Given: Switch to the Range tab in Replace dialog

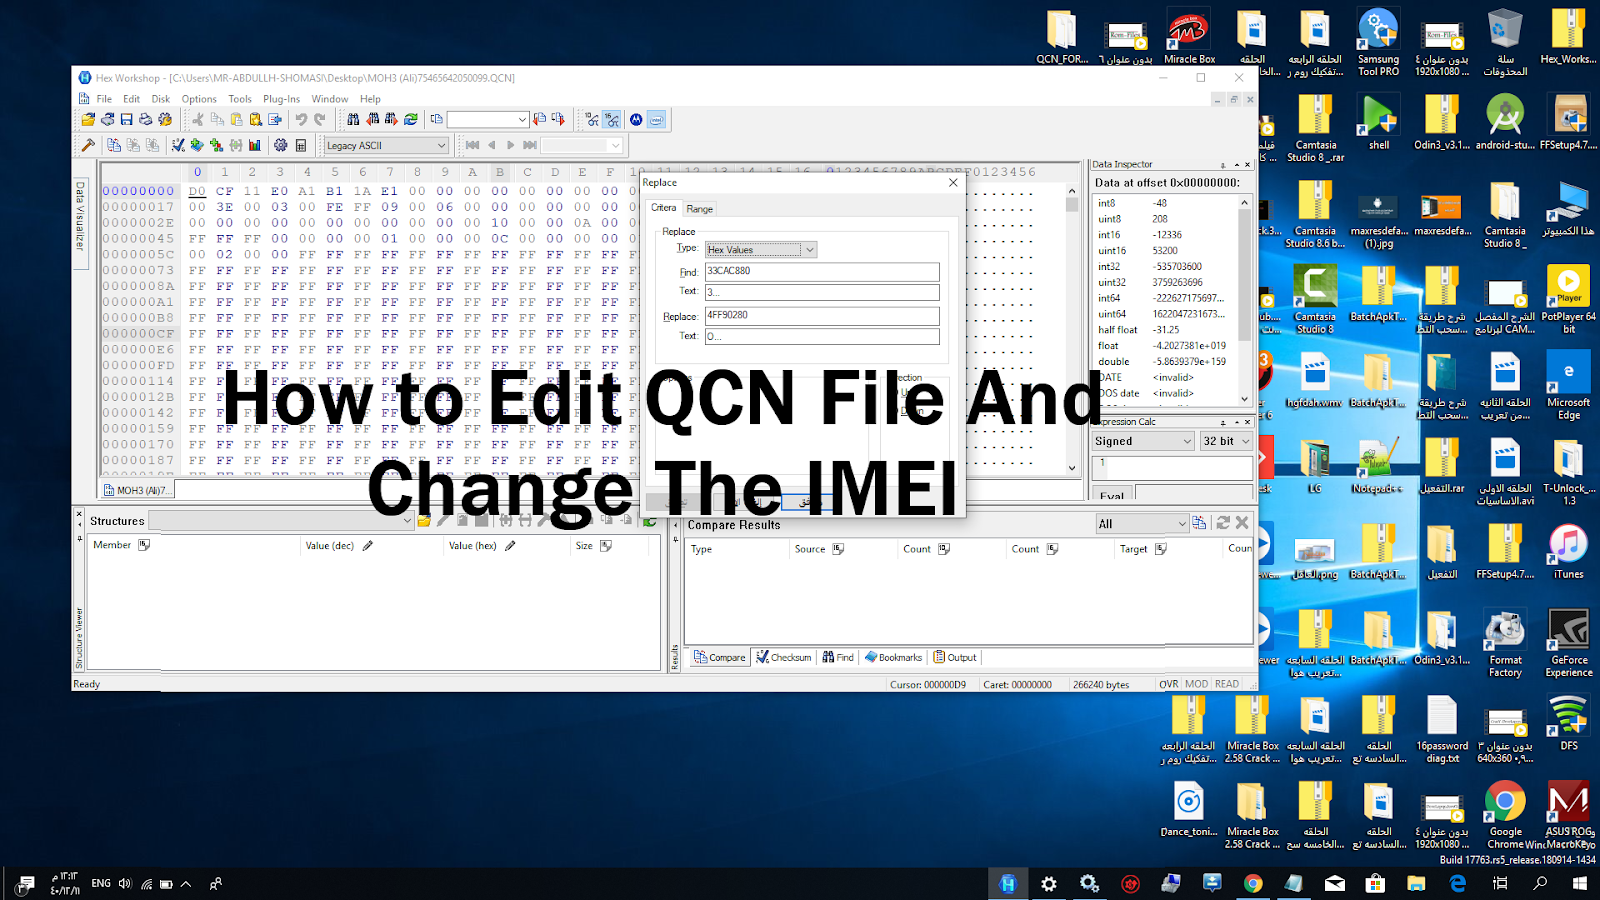Looking at the screenshot, I should pos(700,208).
